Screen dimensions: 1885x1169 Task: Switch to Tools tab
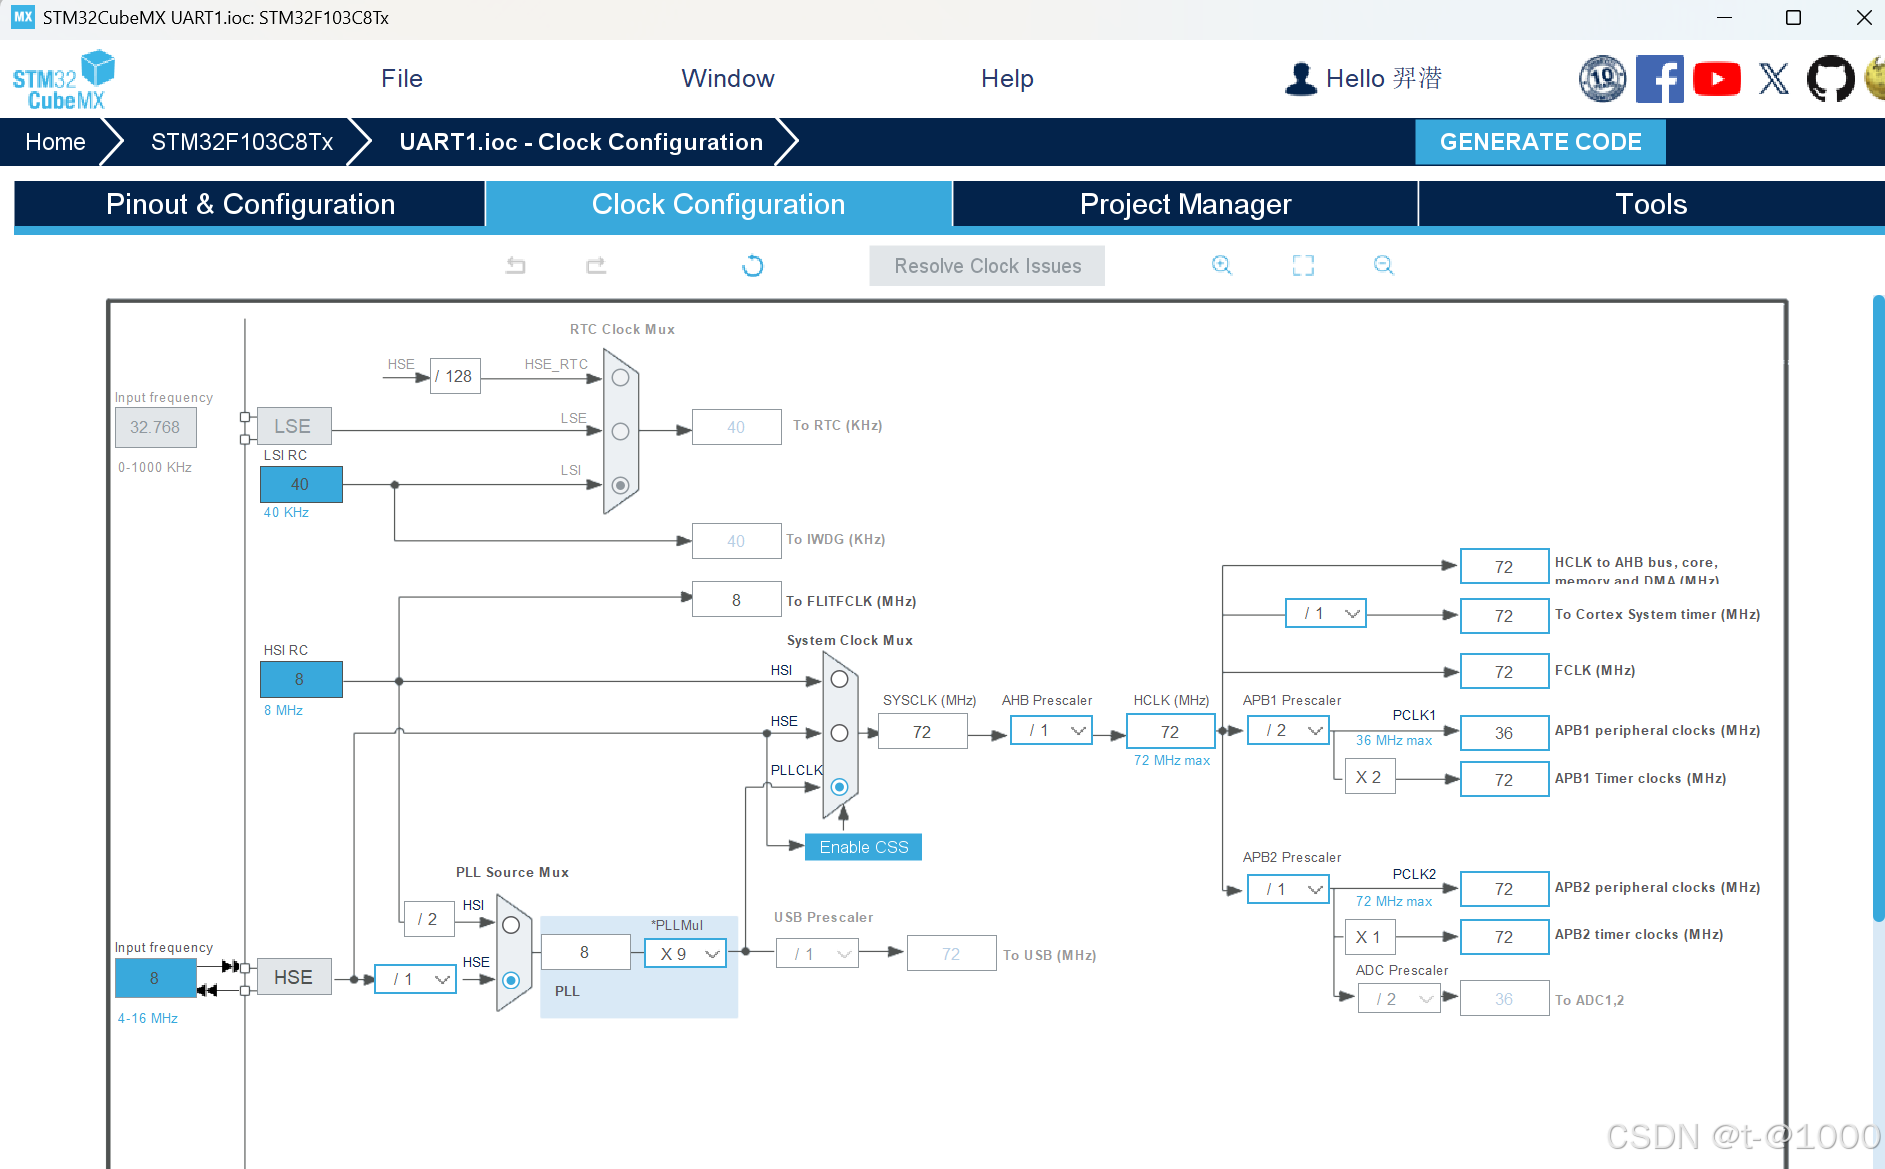[1651, 204]
